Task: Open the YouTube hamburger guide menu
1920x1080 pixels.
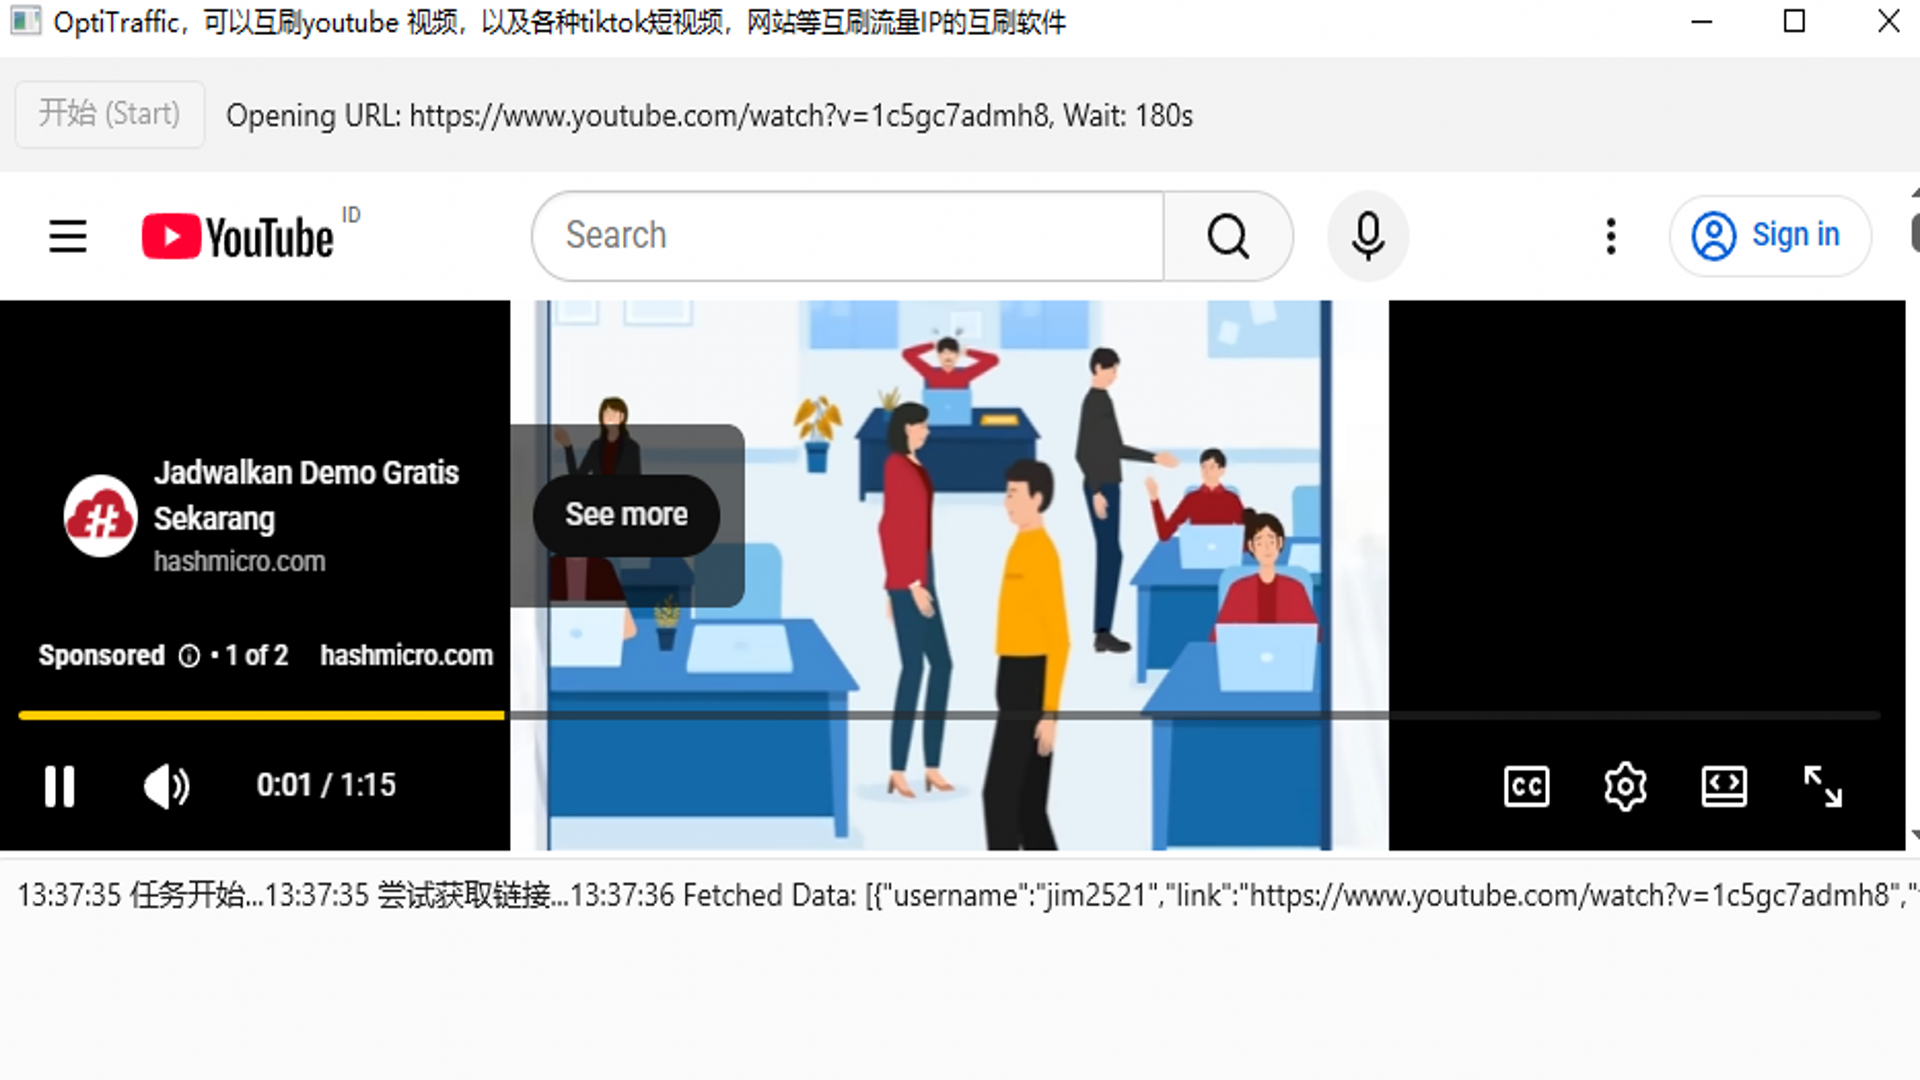Action: tap(68, 237)
